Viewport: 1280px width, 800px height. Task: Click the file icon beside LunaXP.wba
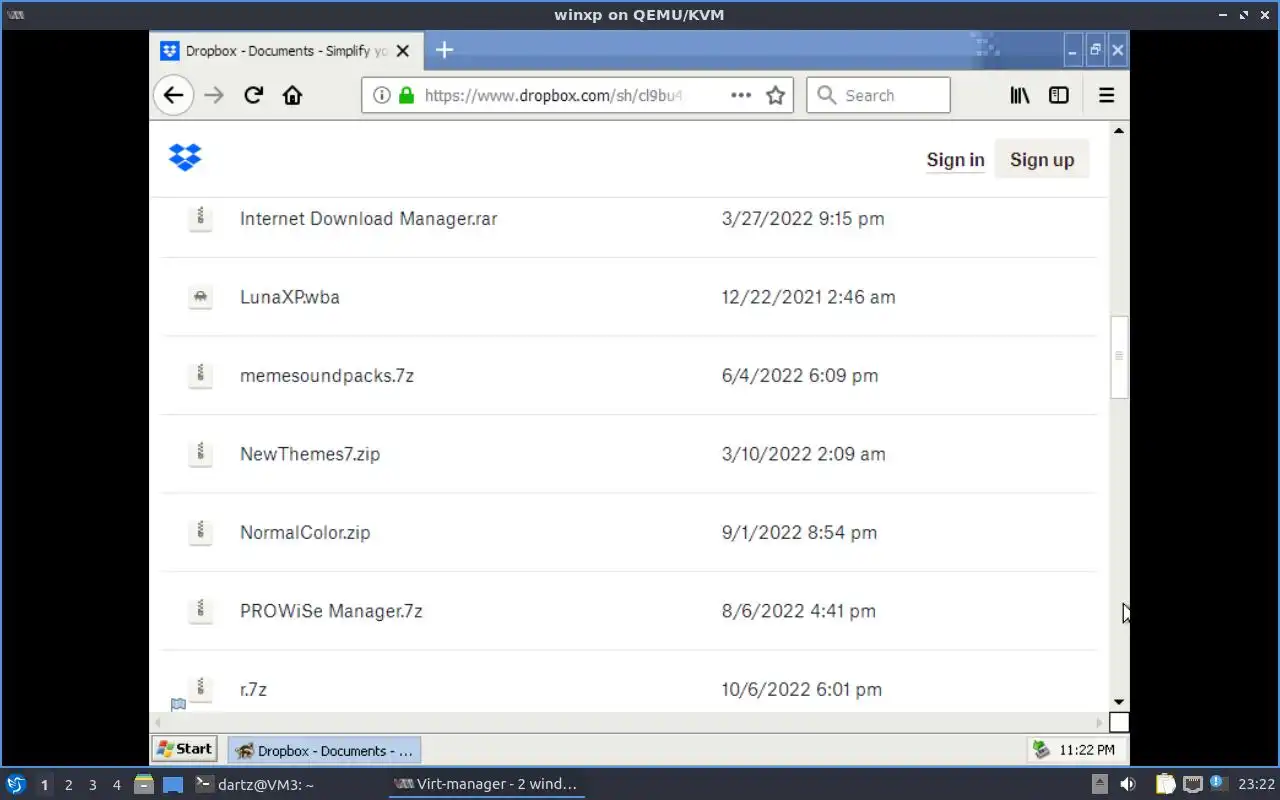pyautogui.click(x=201, y=297)
